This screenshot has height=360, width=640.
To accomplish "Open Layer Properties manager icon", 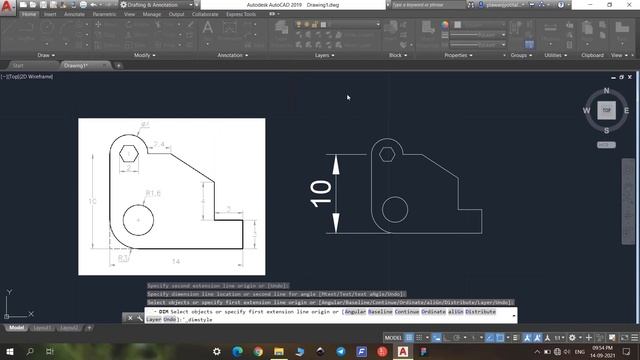I will (x=281, y=28).
